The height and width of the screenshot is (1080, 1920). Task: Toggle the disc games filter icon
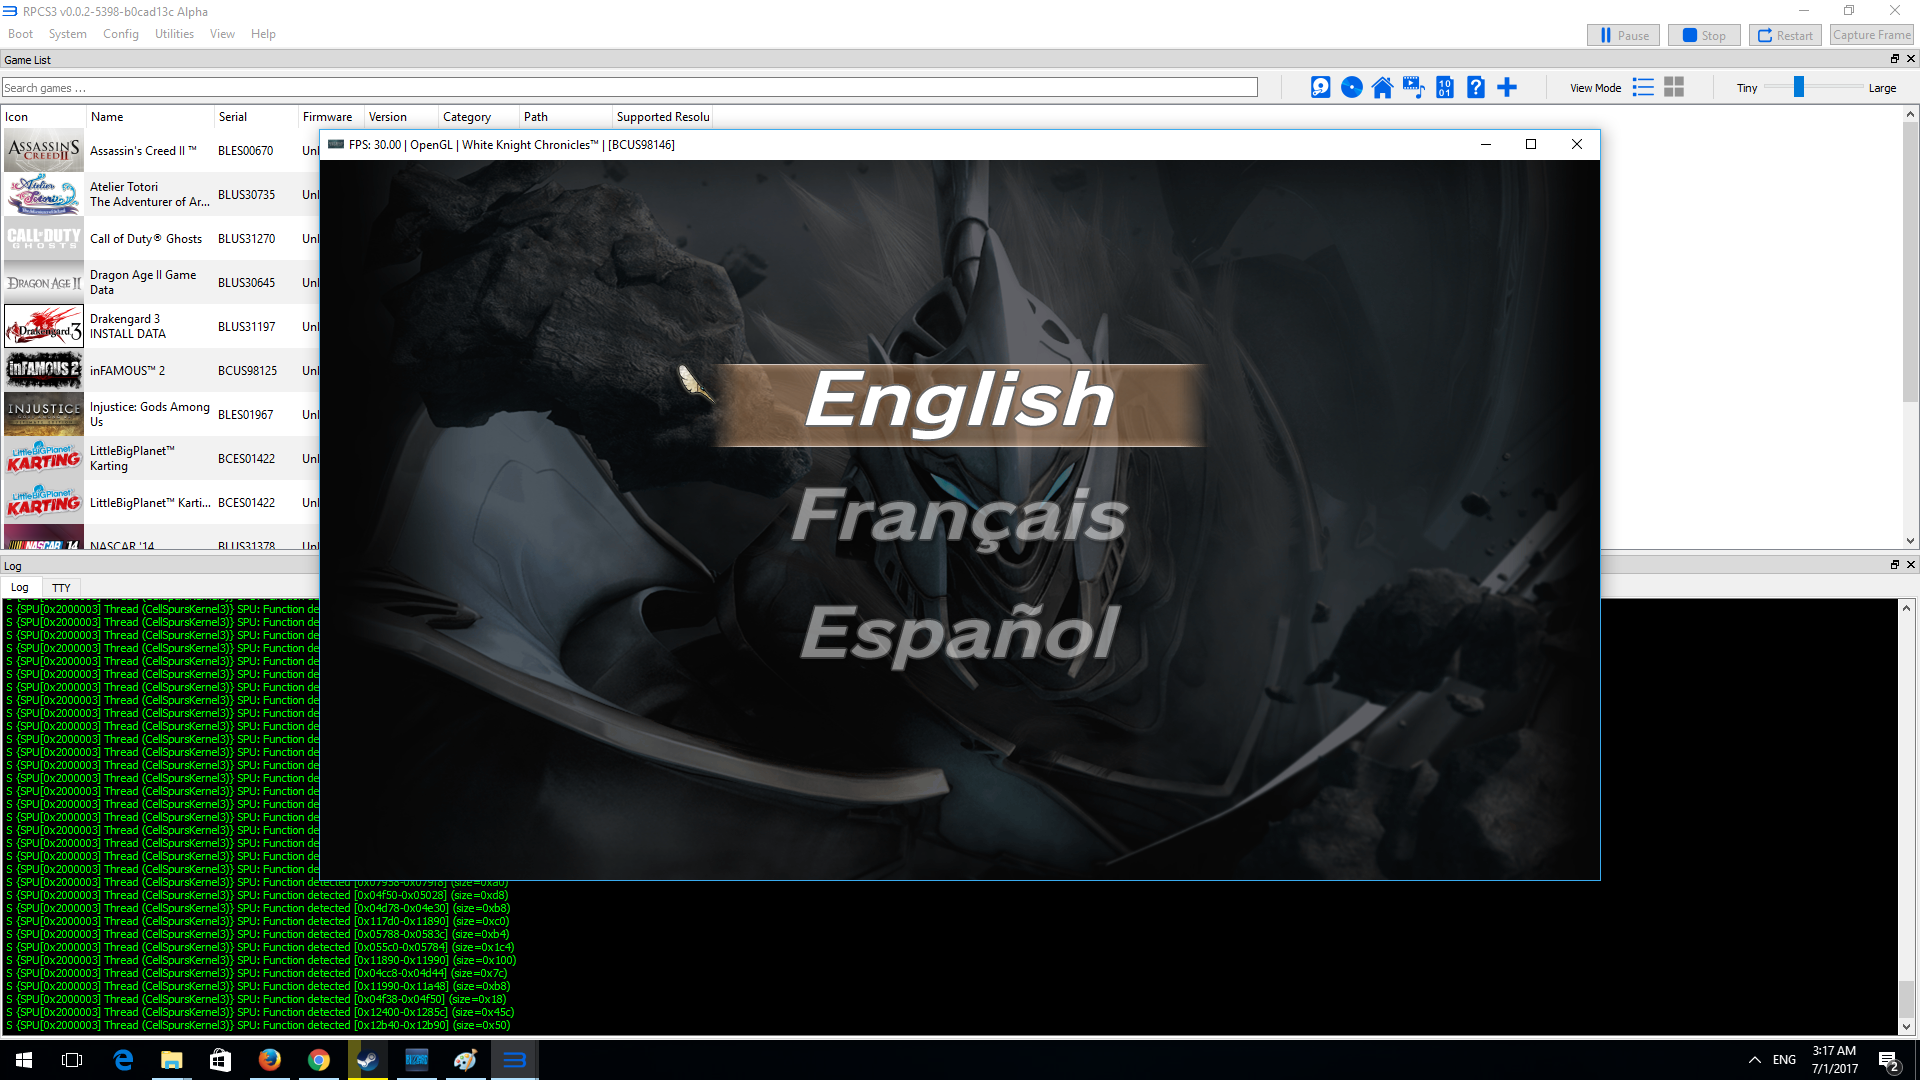pos(1351,88)
